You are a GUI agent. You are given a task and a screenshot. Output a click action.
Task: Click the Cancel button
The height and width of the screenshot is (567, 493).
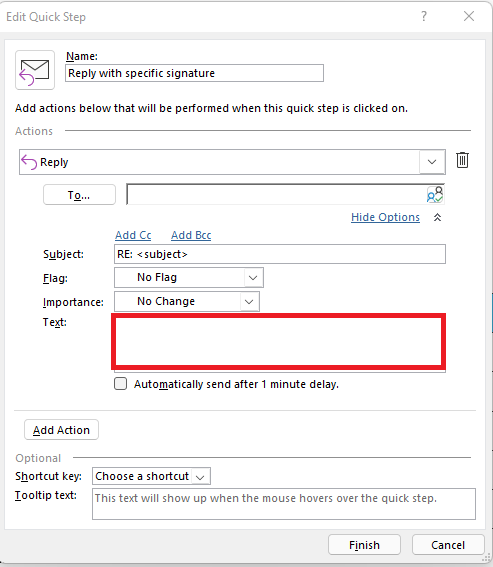(x=448, y=545)
